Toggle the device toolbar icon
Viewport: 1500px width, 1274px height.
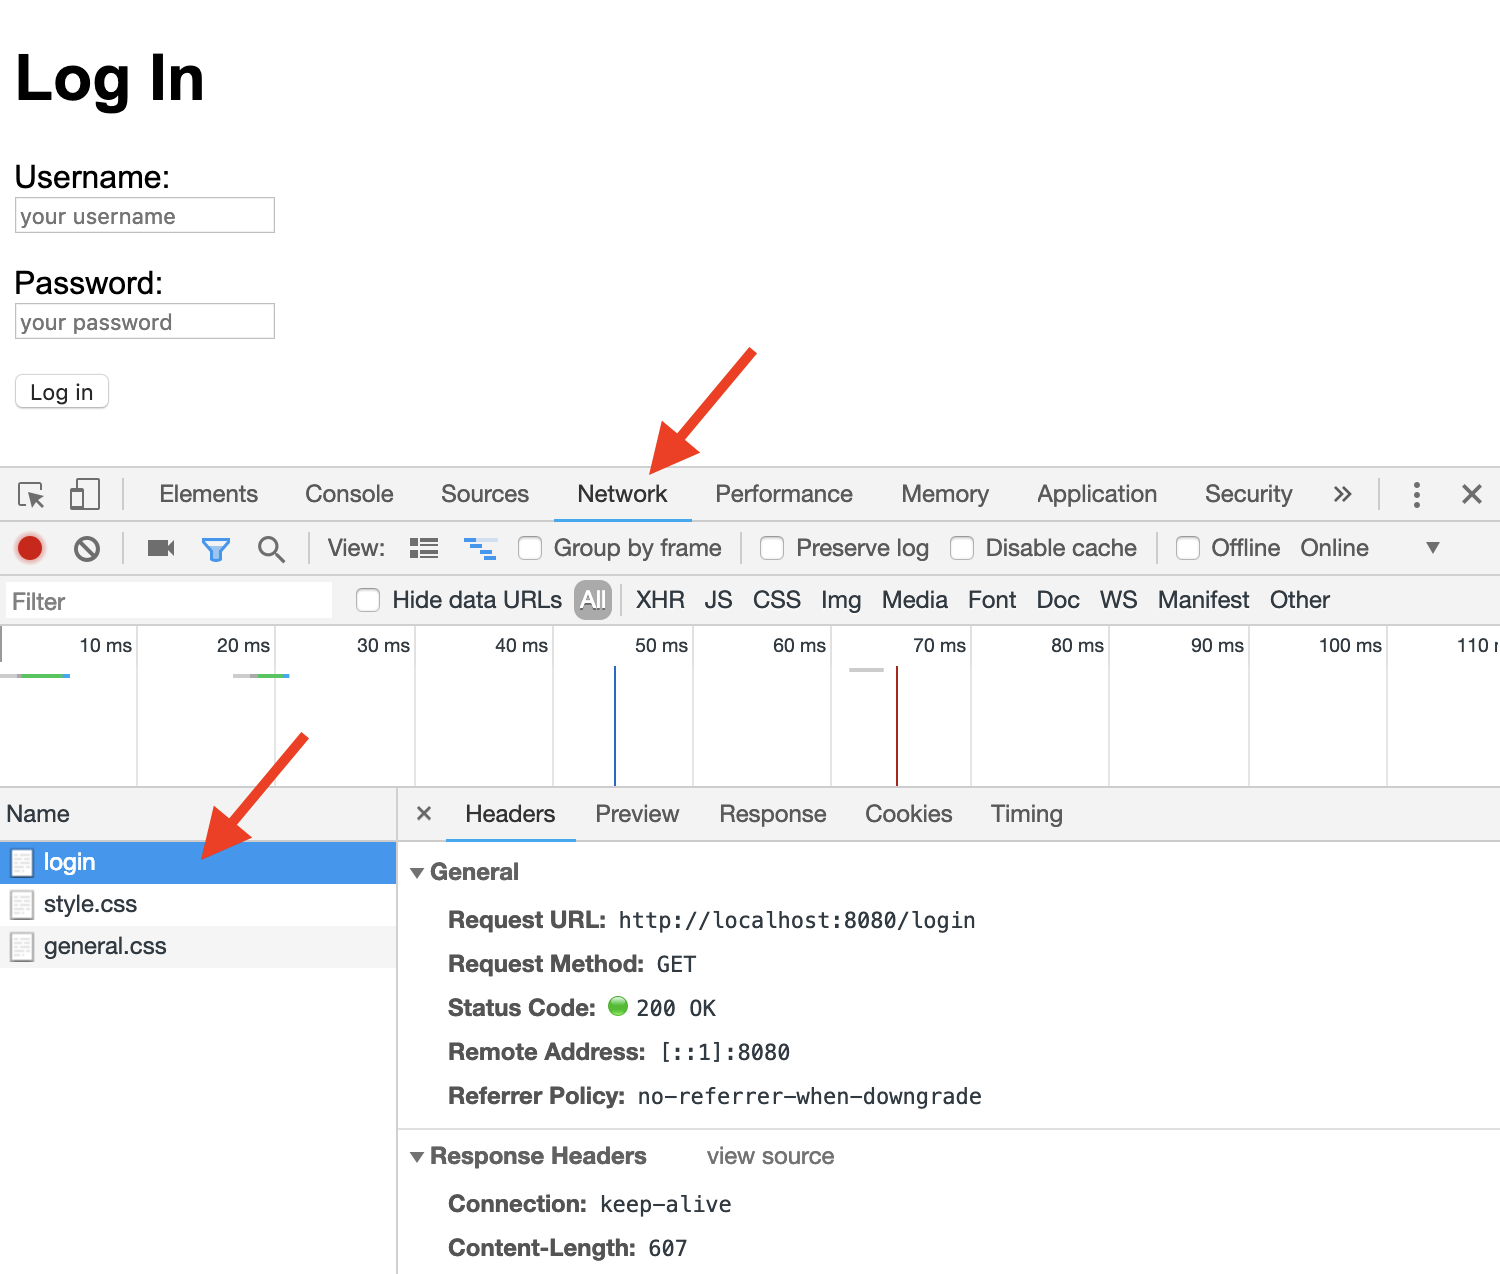pyautogui.click(x=85, y=494)
